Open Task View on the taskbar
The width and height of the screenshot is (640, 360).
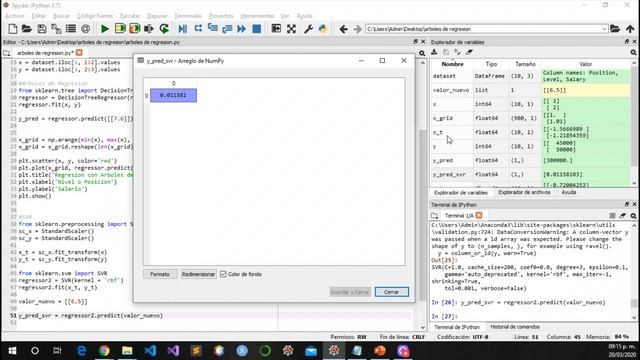point(58,351)
